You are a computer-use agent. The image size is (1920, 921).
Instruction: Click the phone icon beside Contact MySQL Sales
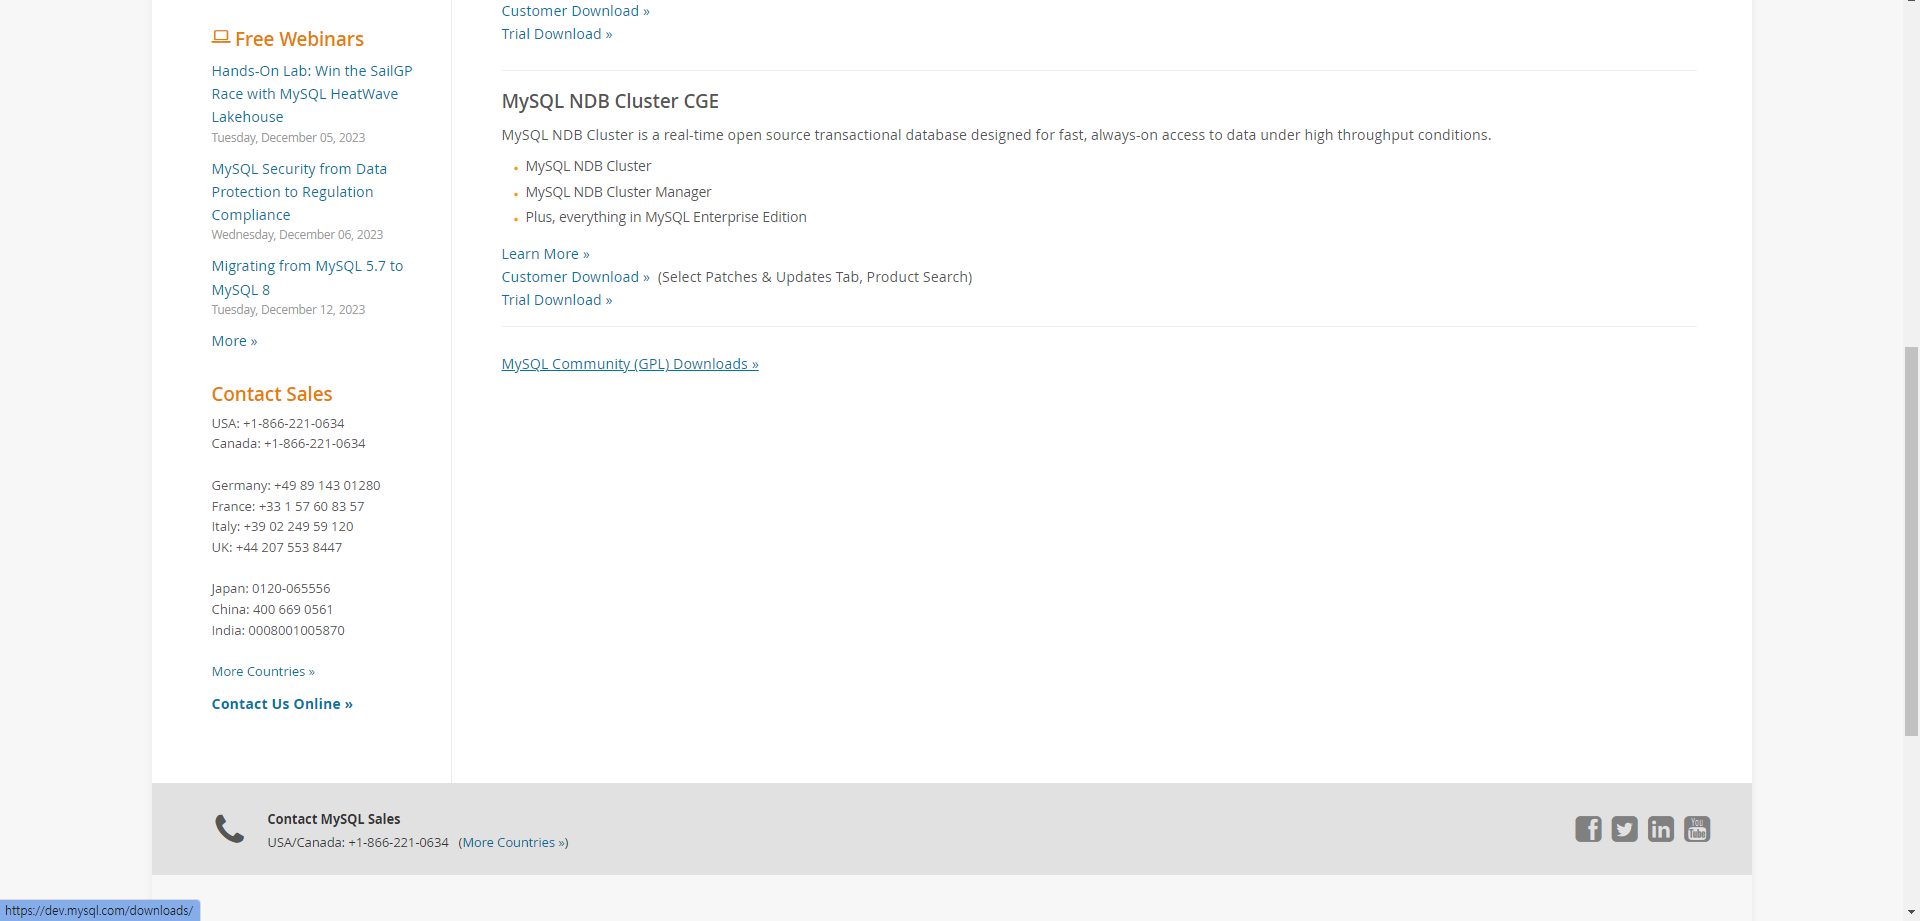[230, 829]
